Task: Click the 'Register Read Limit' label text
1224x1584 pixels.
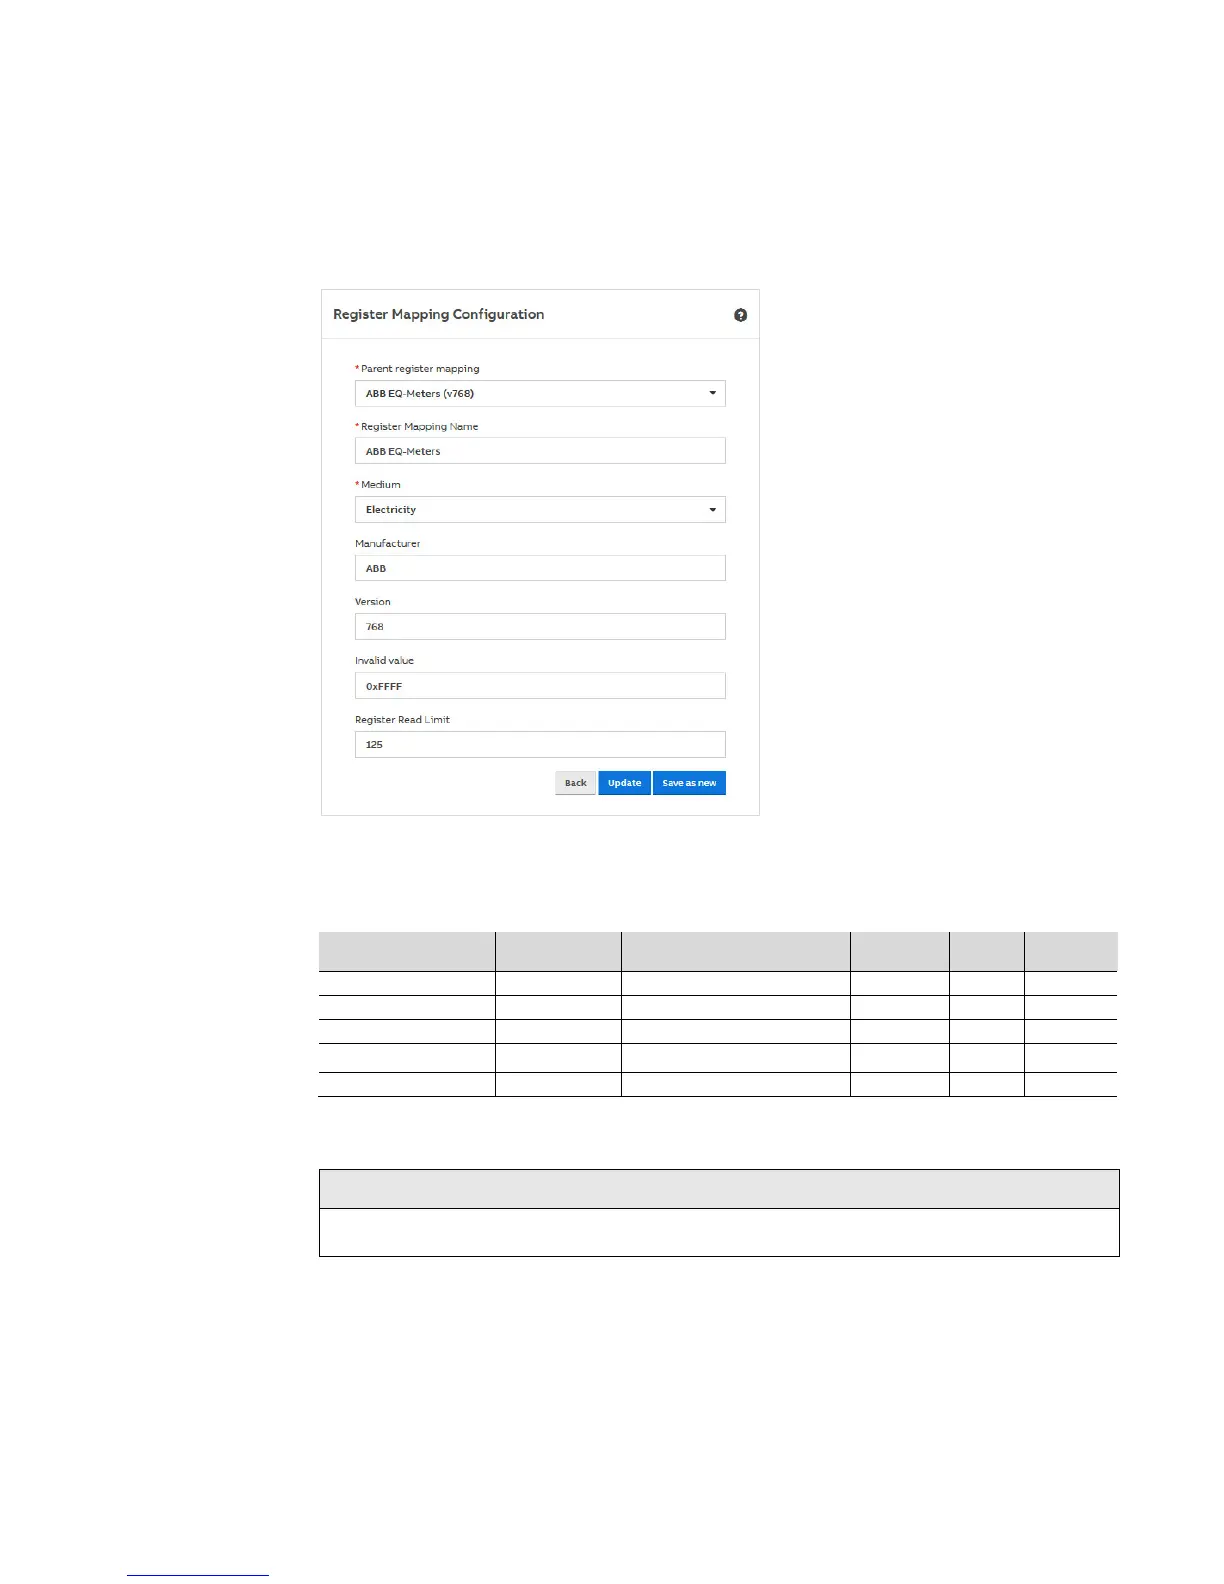Action: (402, 720)
